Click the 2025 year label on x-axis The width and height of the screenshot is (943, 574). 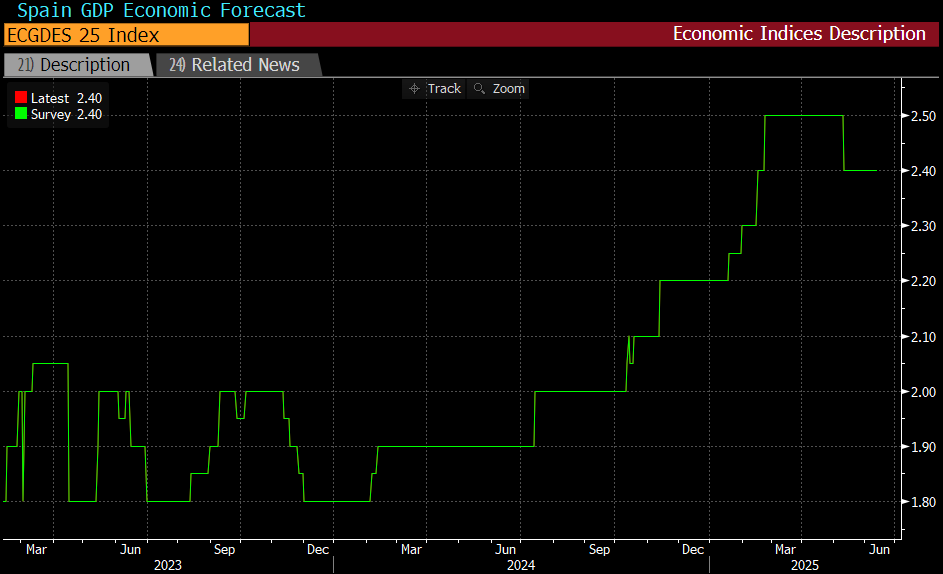coord(804,565)
